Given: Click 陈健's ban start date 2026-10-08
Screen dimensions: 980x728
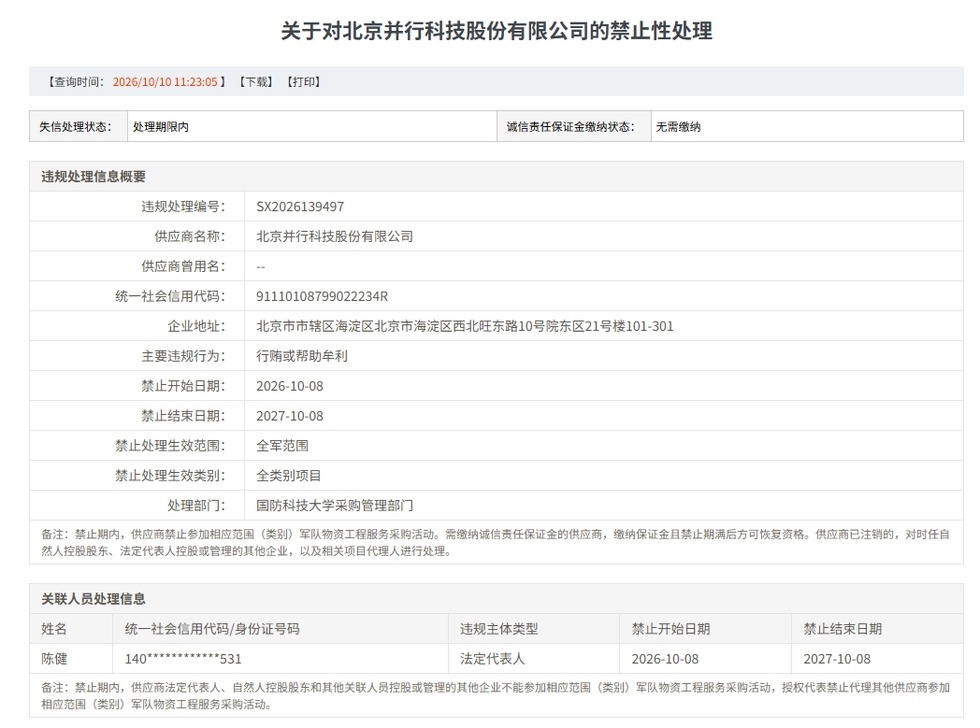Looking at the screenshot, I should pyautogui.click(x=665, y=659).
